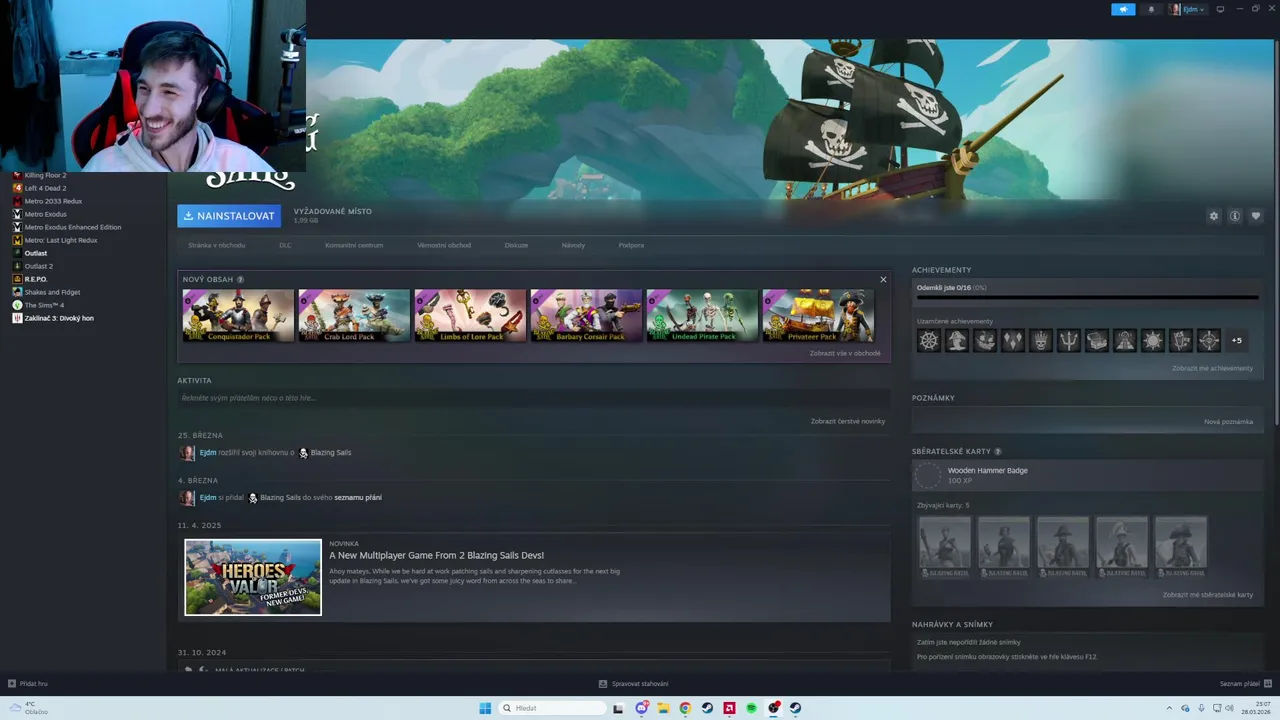Open Podpora tab
The image size is (1280, 720).
point(631,245)
